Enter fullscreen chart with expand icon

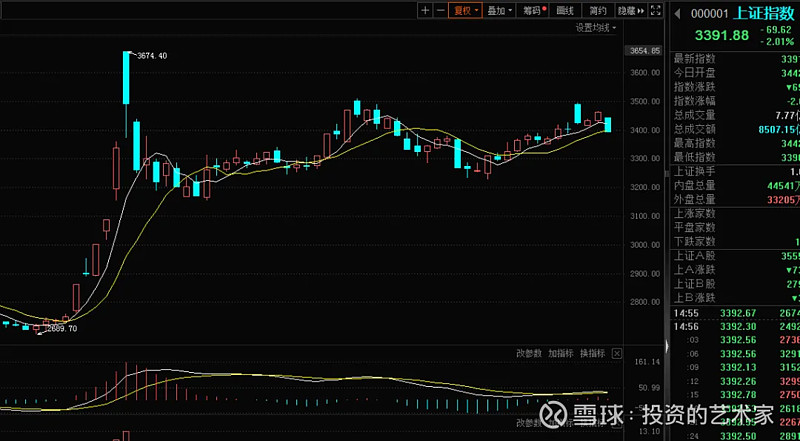coord(657,10)
